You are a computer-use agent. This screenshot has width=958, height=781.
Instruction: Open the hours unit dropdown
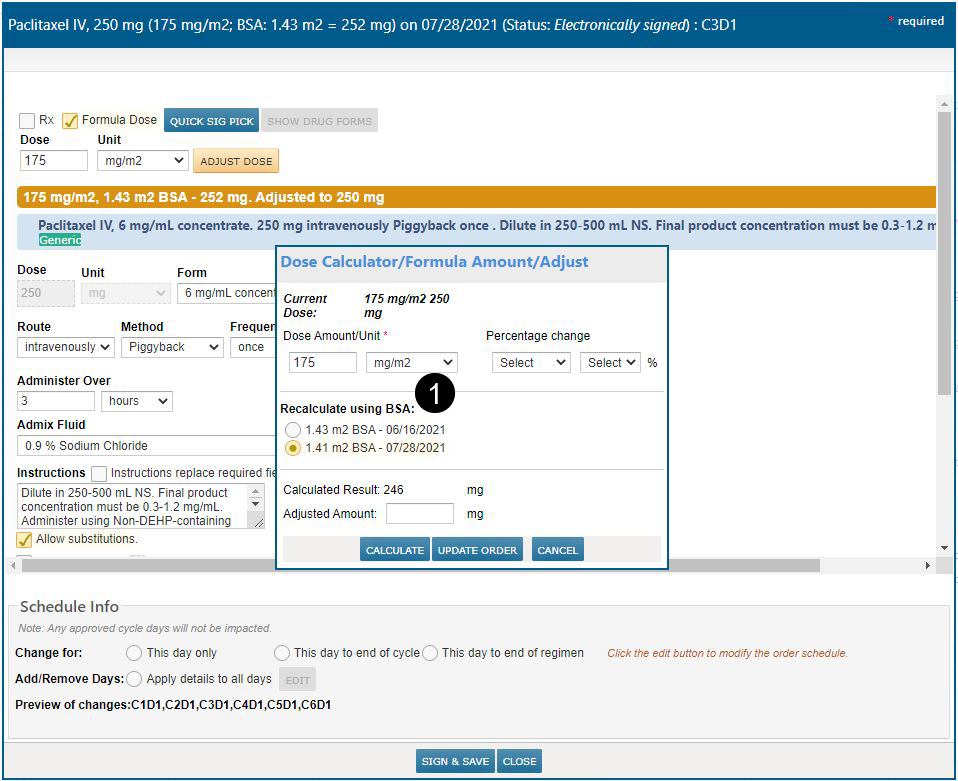(137, 401)
